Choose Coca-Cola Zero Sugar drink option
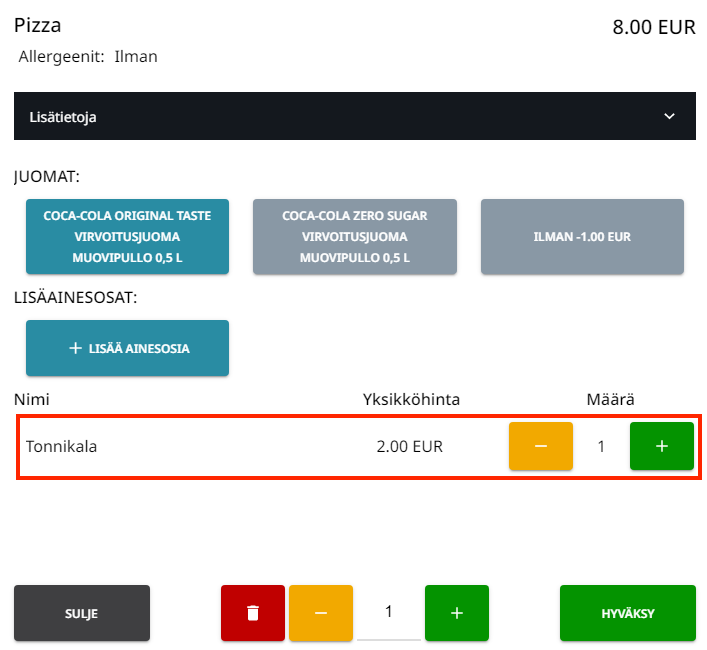The width and height of the screenshot is (707, 650). [x=355, y=236]
